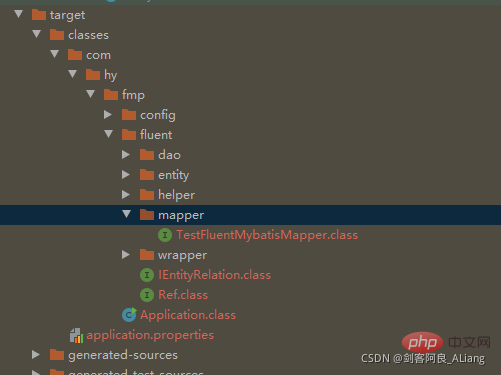Image resolution: width=501 pixels, height=375 pixels.
Task: Select the helper package label
Action: click(176, 195)
